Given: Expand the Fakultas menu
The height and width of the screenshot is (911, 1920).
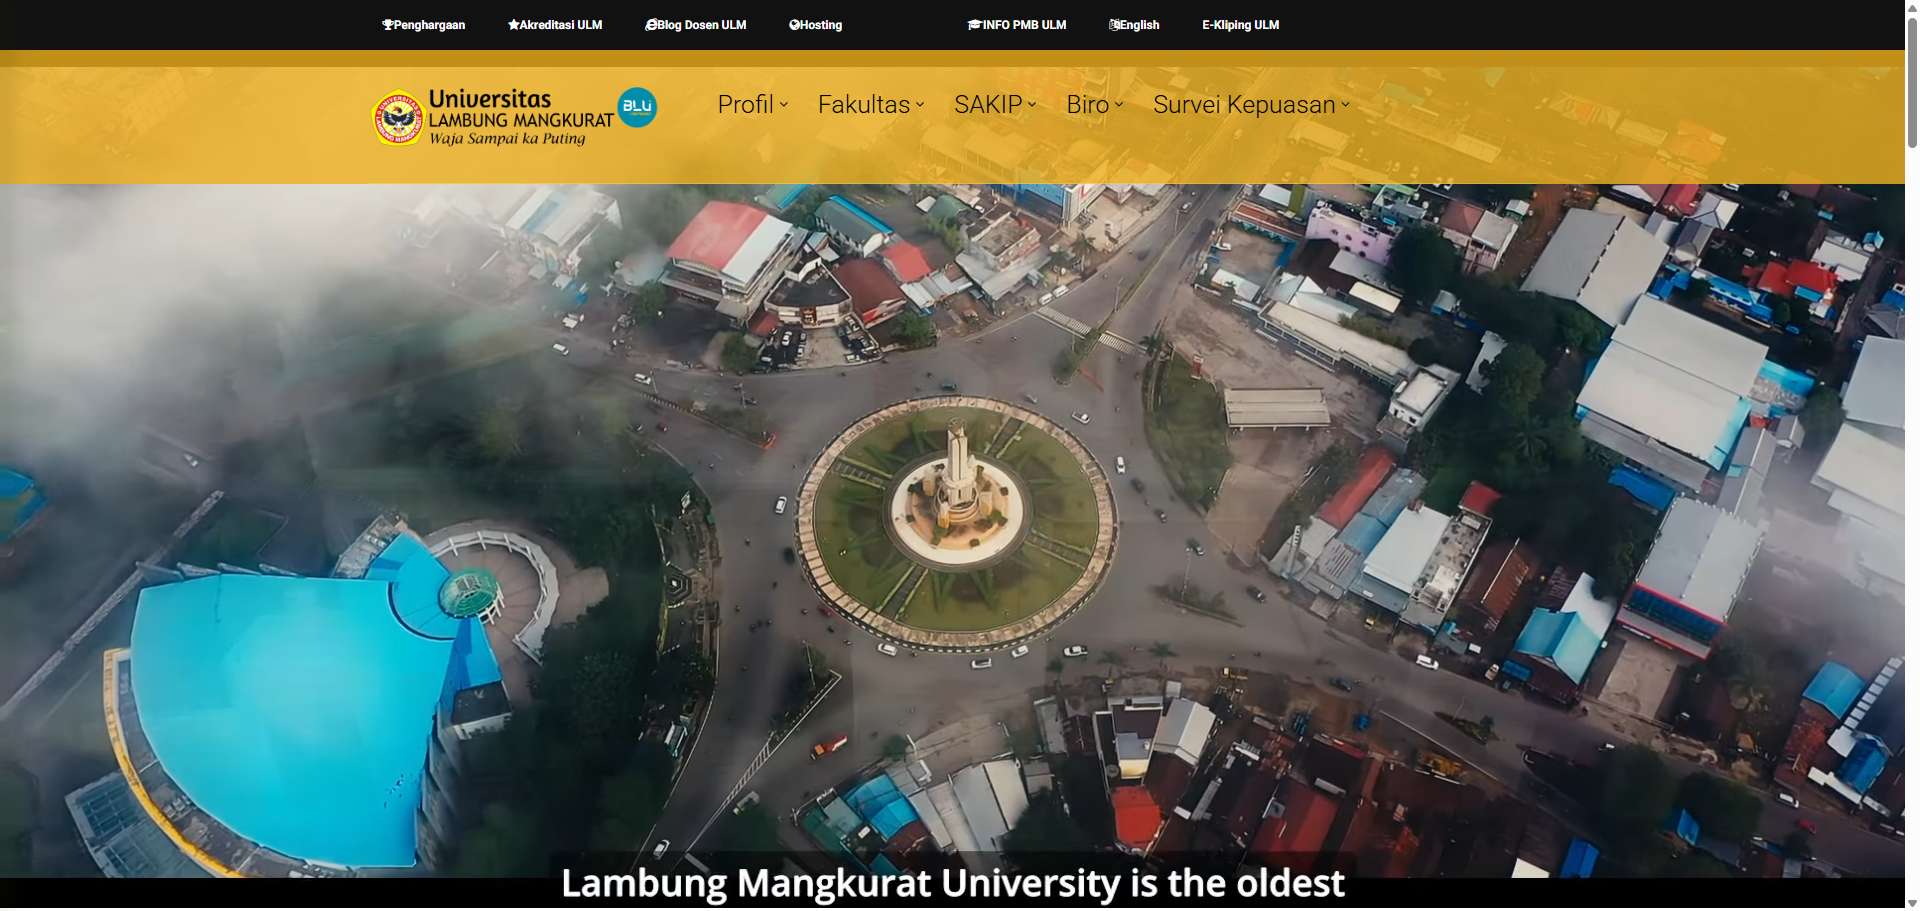Looking at the screenshot, I should point(871,104).
